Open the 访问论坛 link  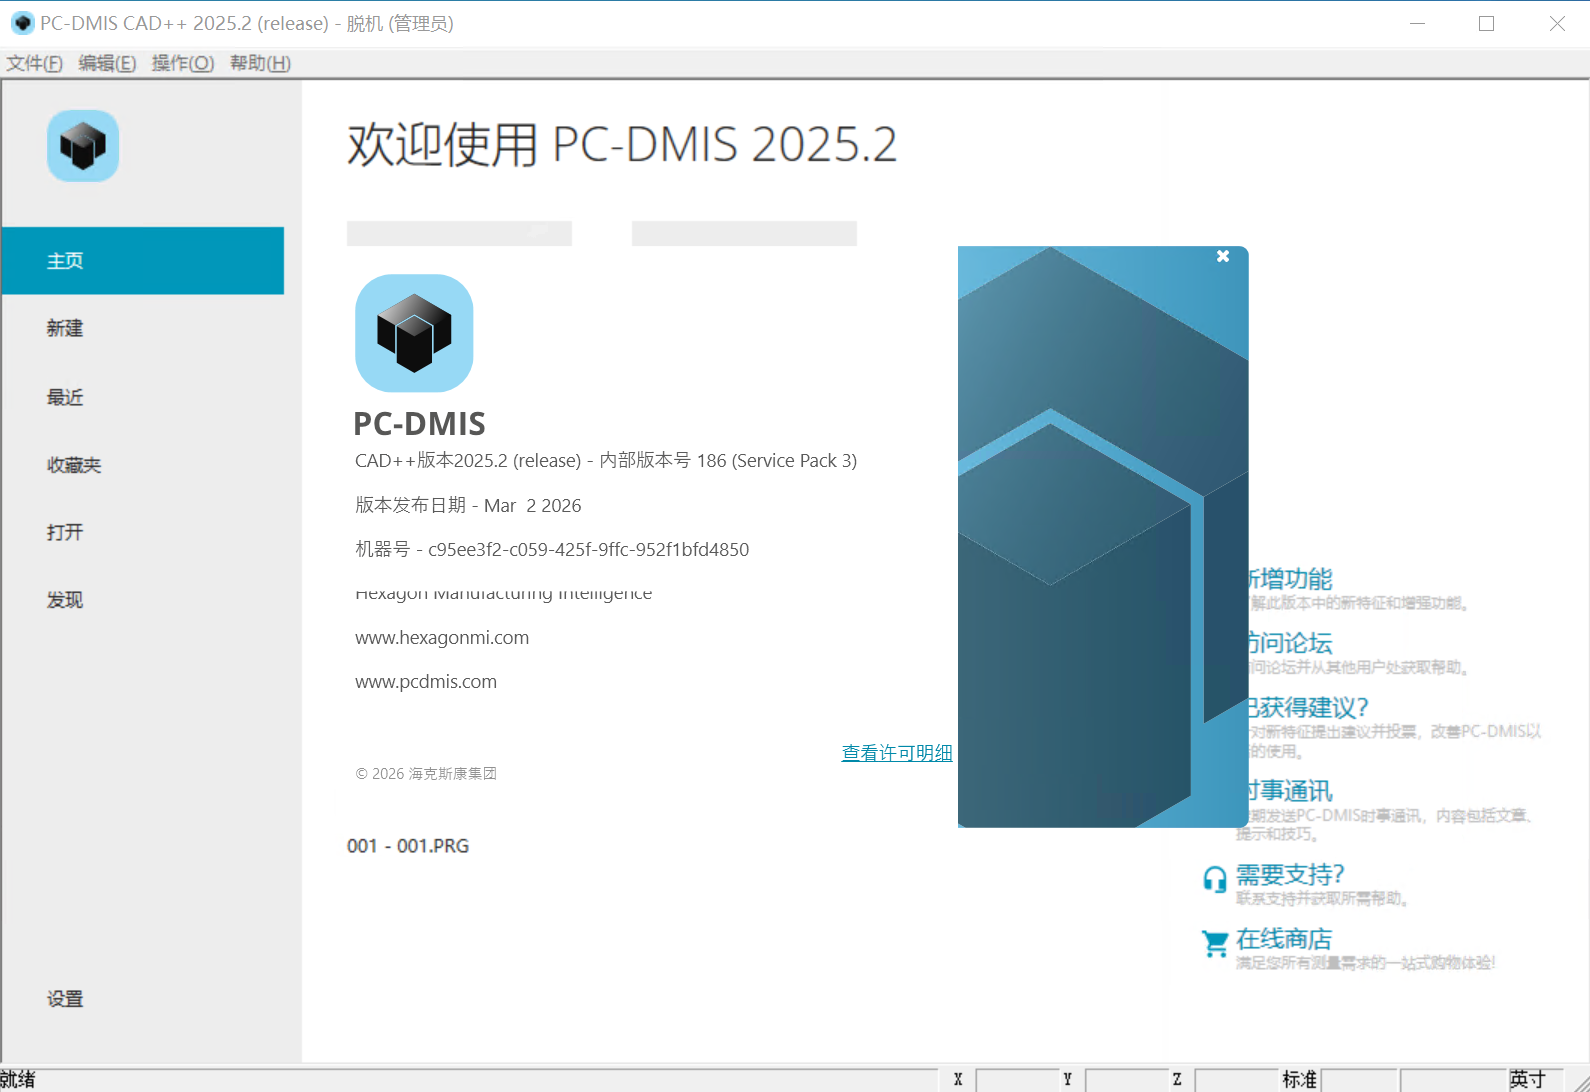click(1290, 643)
